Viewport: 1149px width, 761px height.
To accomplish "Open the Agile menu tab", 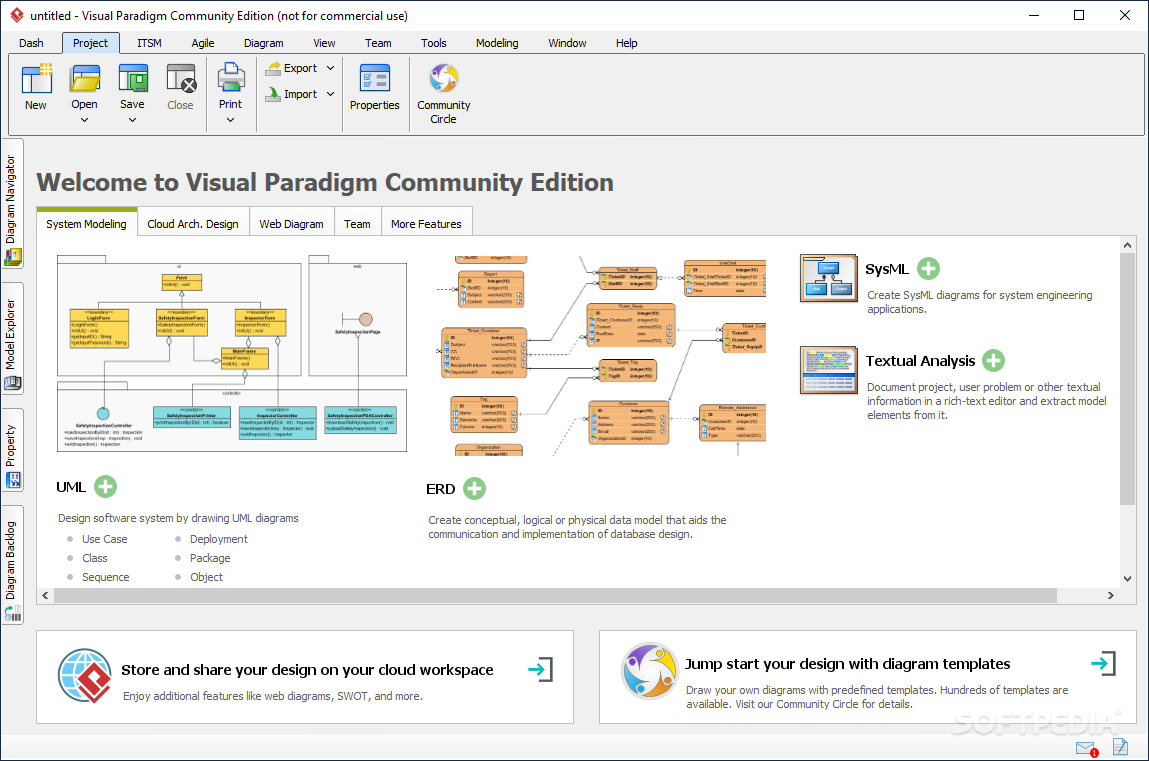I will [203, 43].
